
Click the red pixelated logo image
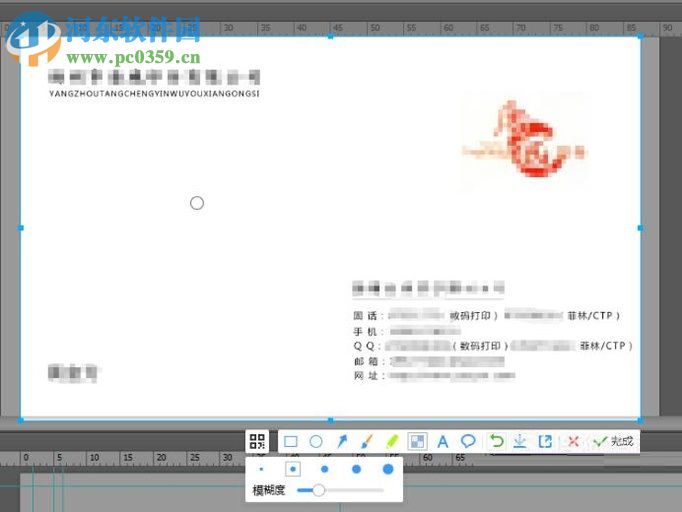(x=525, y=139)
